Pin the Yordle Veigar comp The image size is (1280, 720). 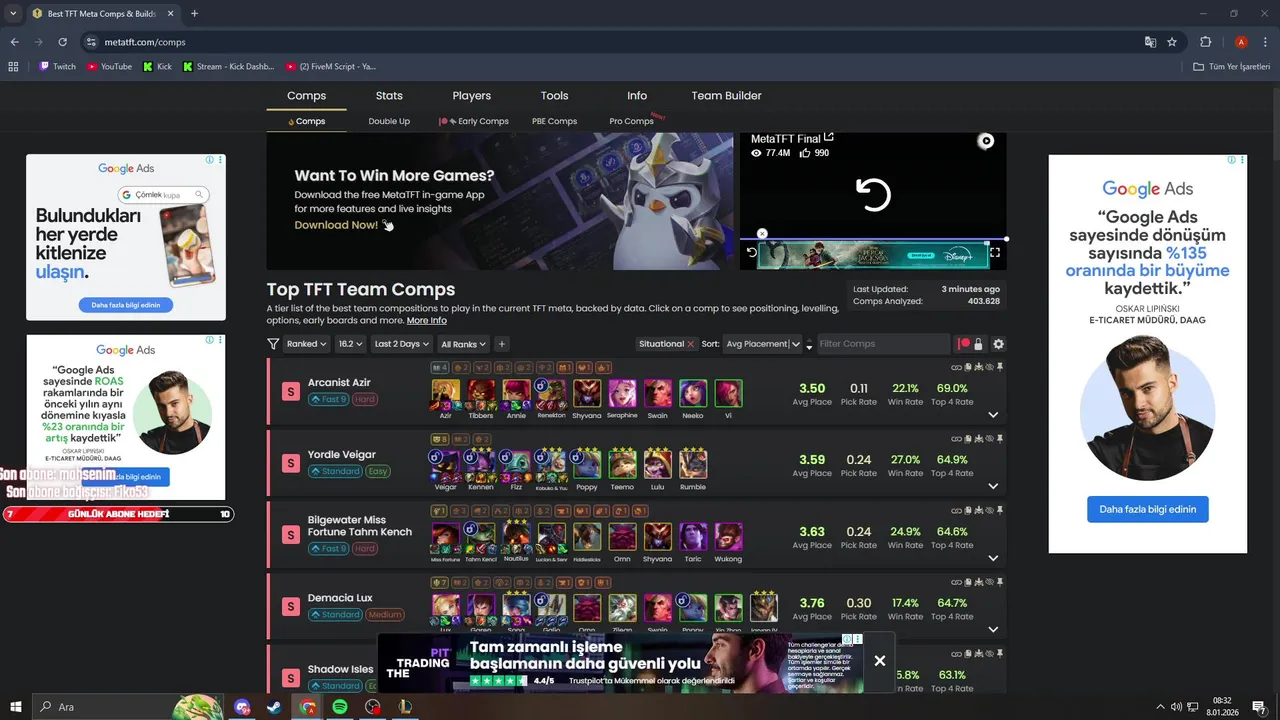(1000, 438)
